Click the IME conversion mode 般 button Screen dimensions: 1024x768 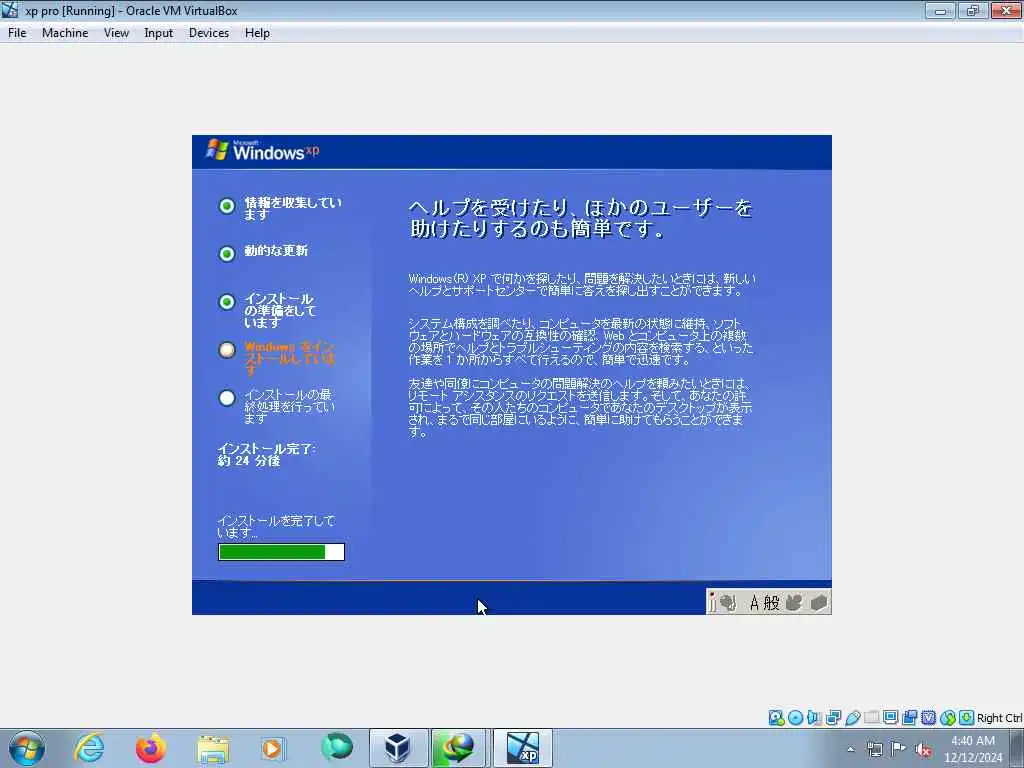771,602
